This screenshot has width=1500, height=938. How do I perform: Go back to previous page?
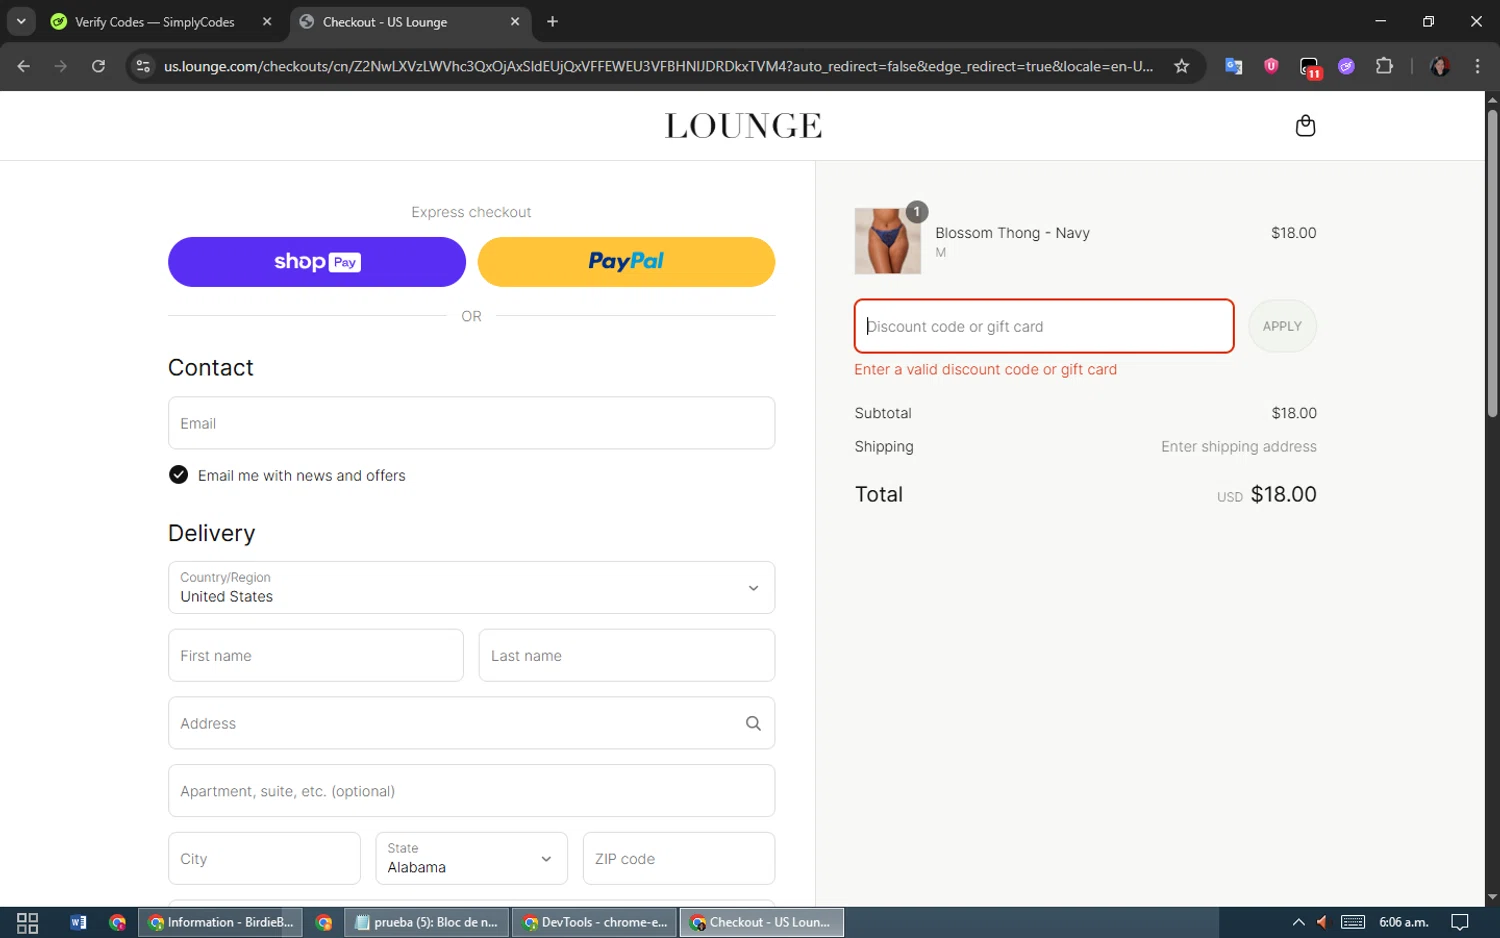click(x=24, y=66)
